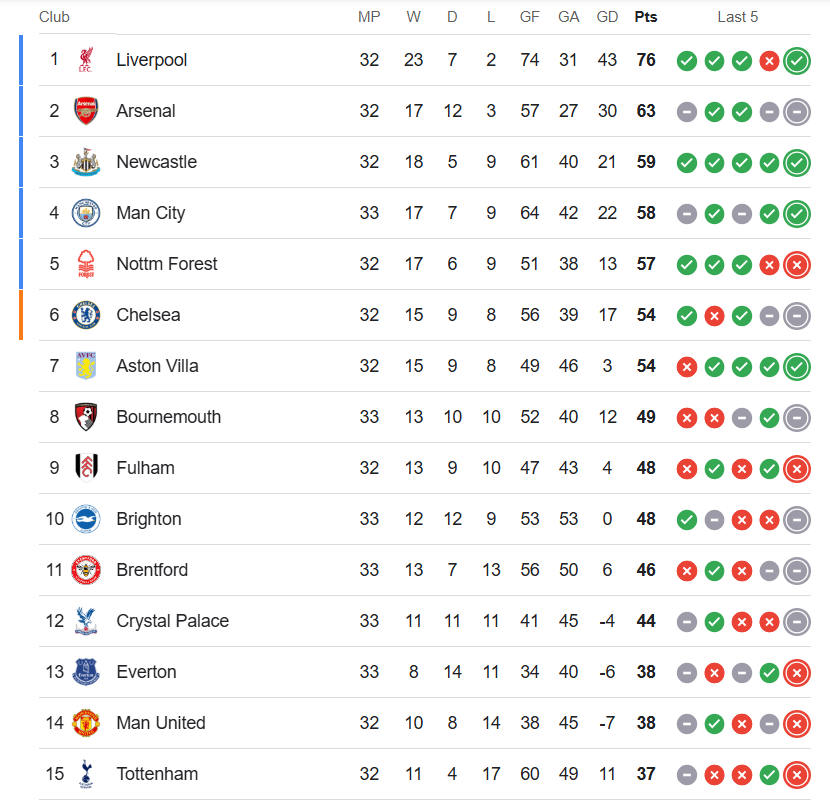Click the Liverpool club crest
The height and width of the screenshot is (800, 830).
[86, 60]
